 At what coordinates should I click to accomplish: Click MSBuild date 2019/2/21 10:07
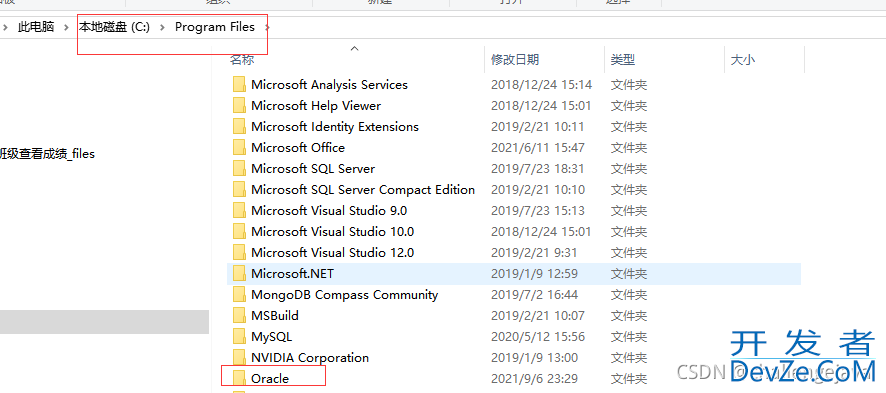537,316
